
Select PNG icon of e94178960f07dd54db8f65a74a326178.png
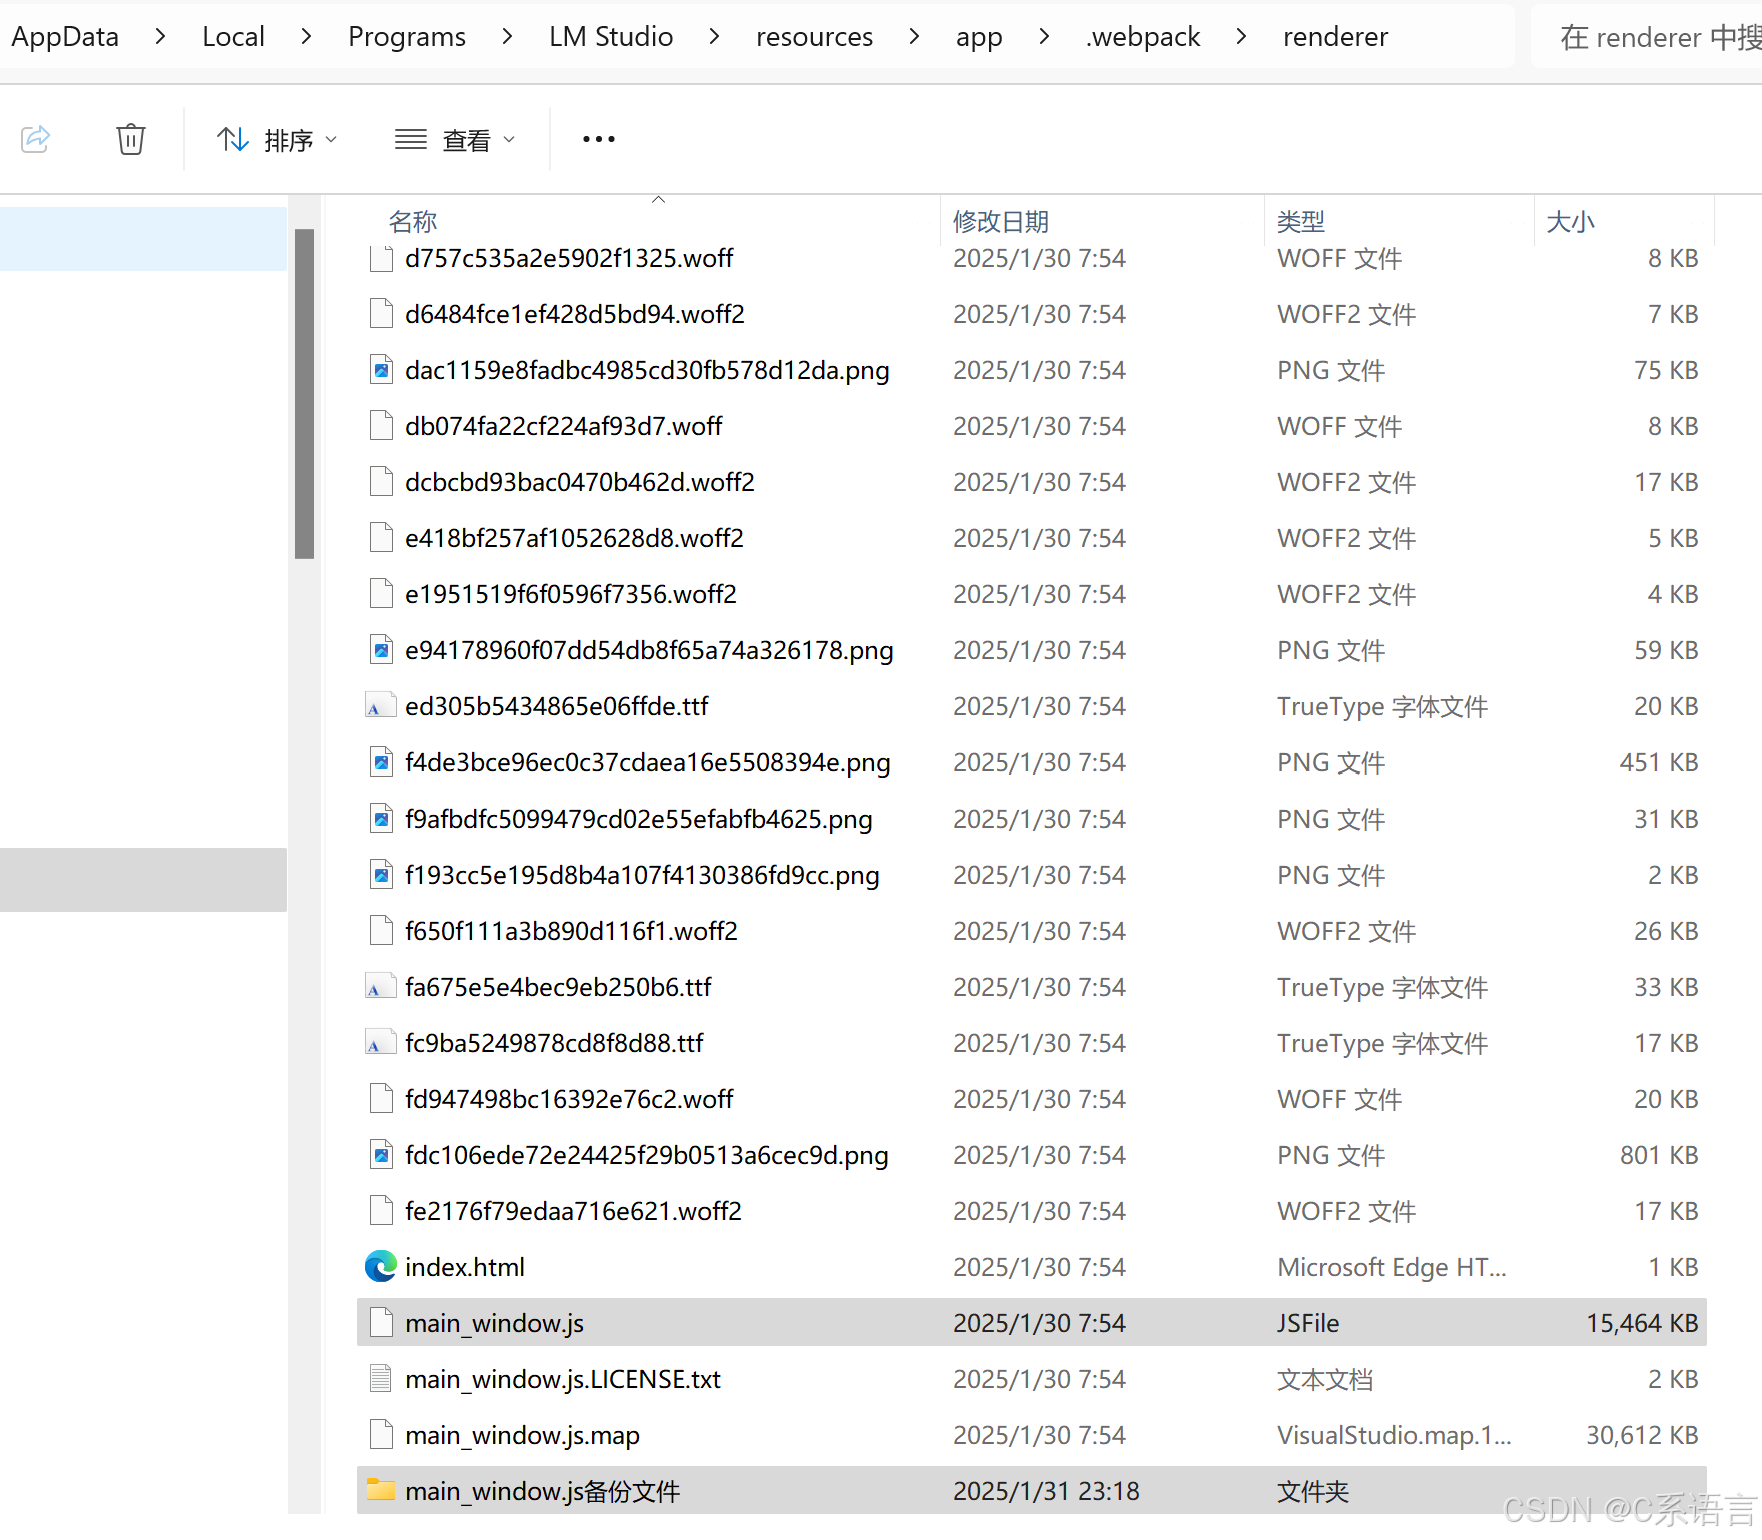(381, 650)
